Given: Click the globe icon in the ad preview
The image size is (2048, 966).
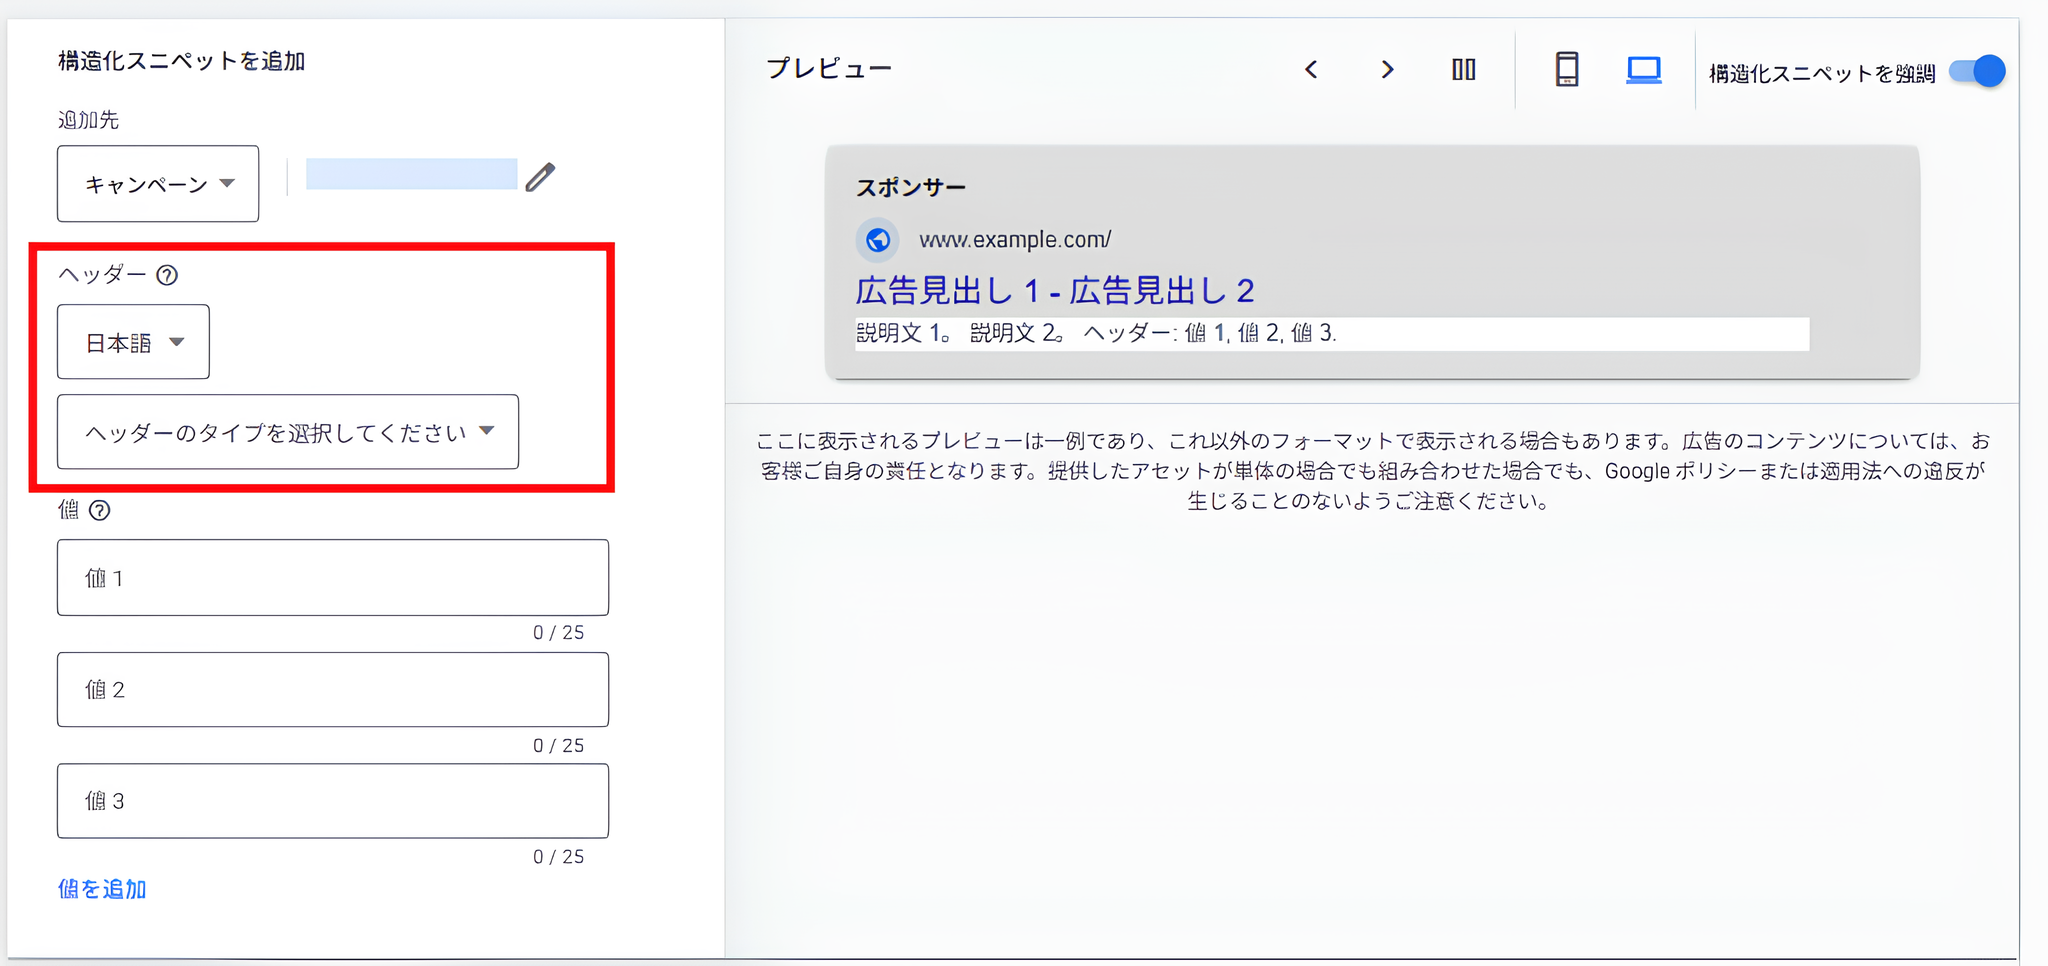Looking at the screenshot, I should (x=877, y=239).
